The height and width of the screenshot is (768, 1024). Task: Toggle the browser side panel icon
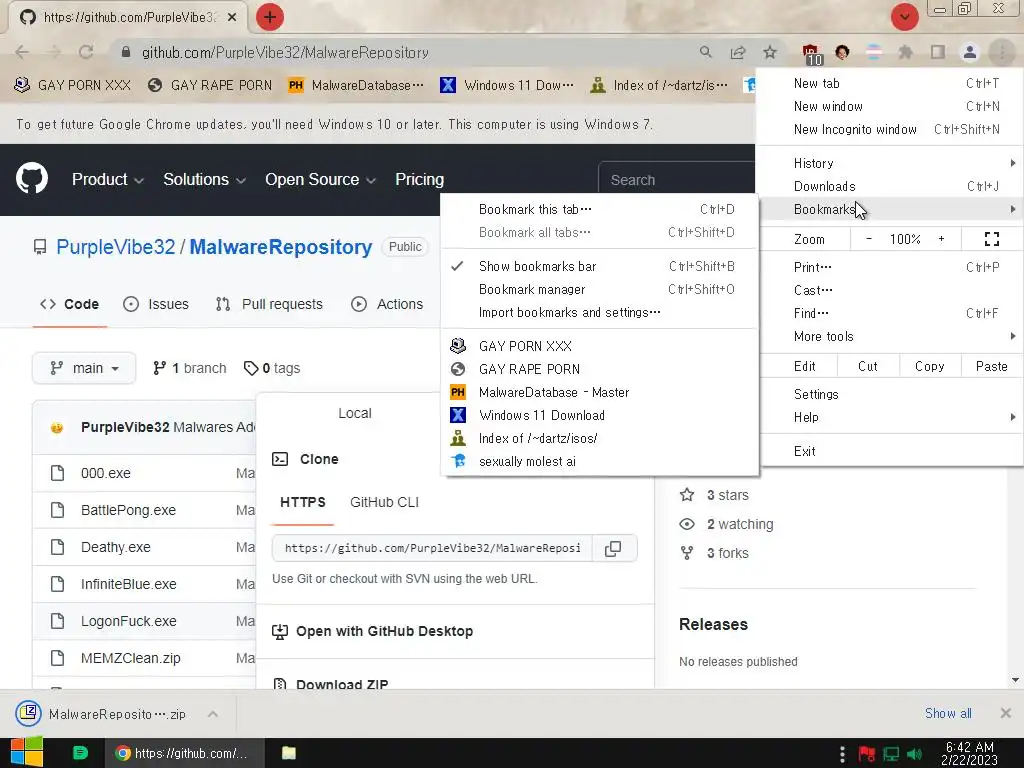938,52
